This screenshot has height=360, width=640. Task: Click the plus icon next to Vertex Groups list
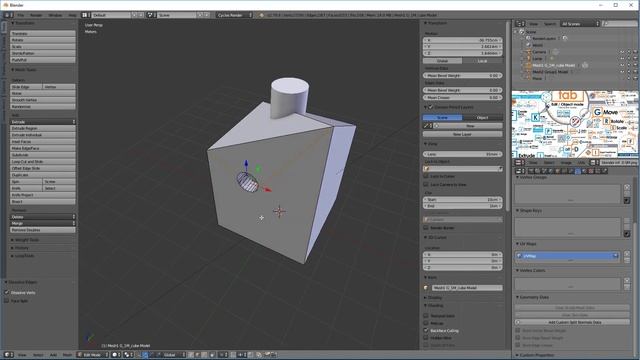(x=627, y=187)
